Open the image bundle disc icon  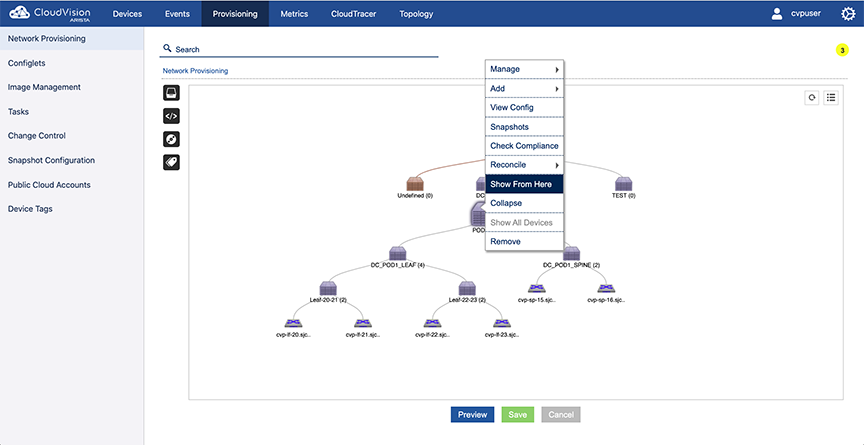(171, 139)
